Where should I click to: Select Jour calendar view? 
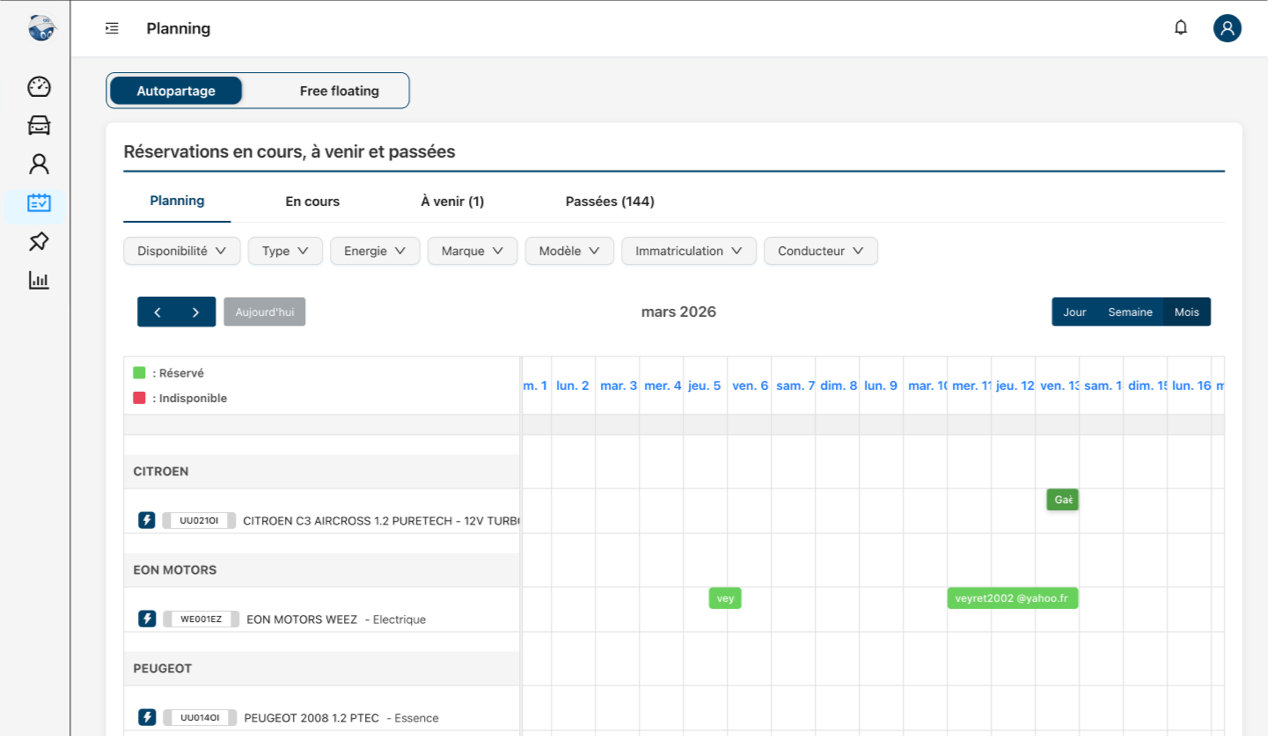(1075, 312)
